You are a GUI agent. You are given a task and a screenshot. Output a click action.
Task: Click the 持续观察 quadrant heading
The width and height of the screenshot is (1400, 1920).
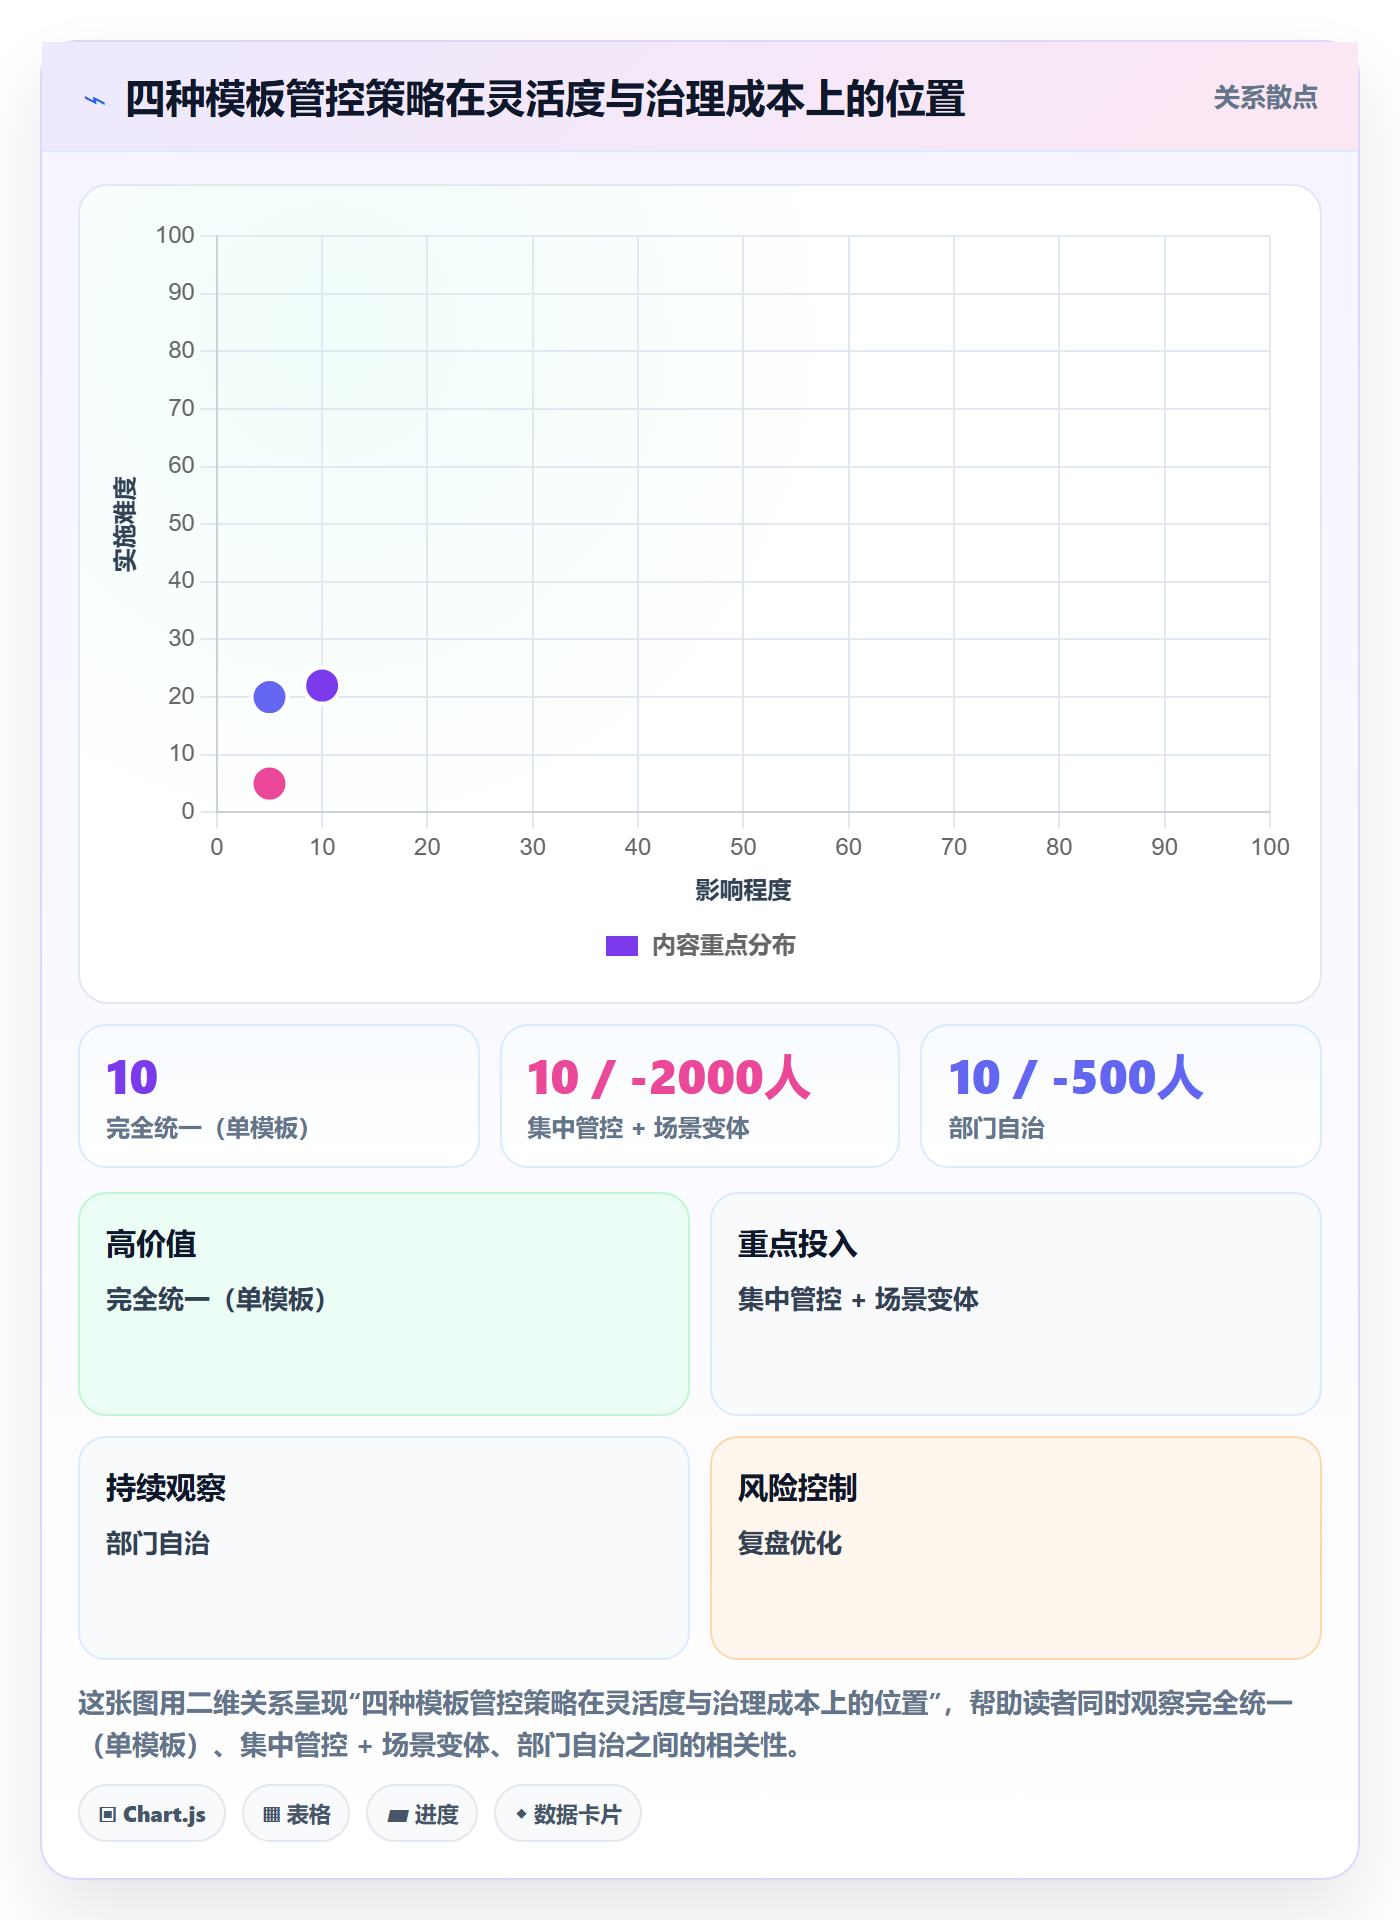(166, 1488)
